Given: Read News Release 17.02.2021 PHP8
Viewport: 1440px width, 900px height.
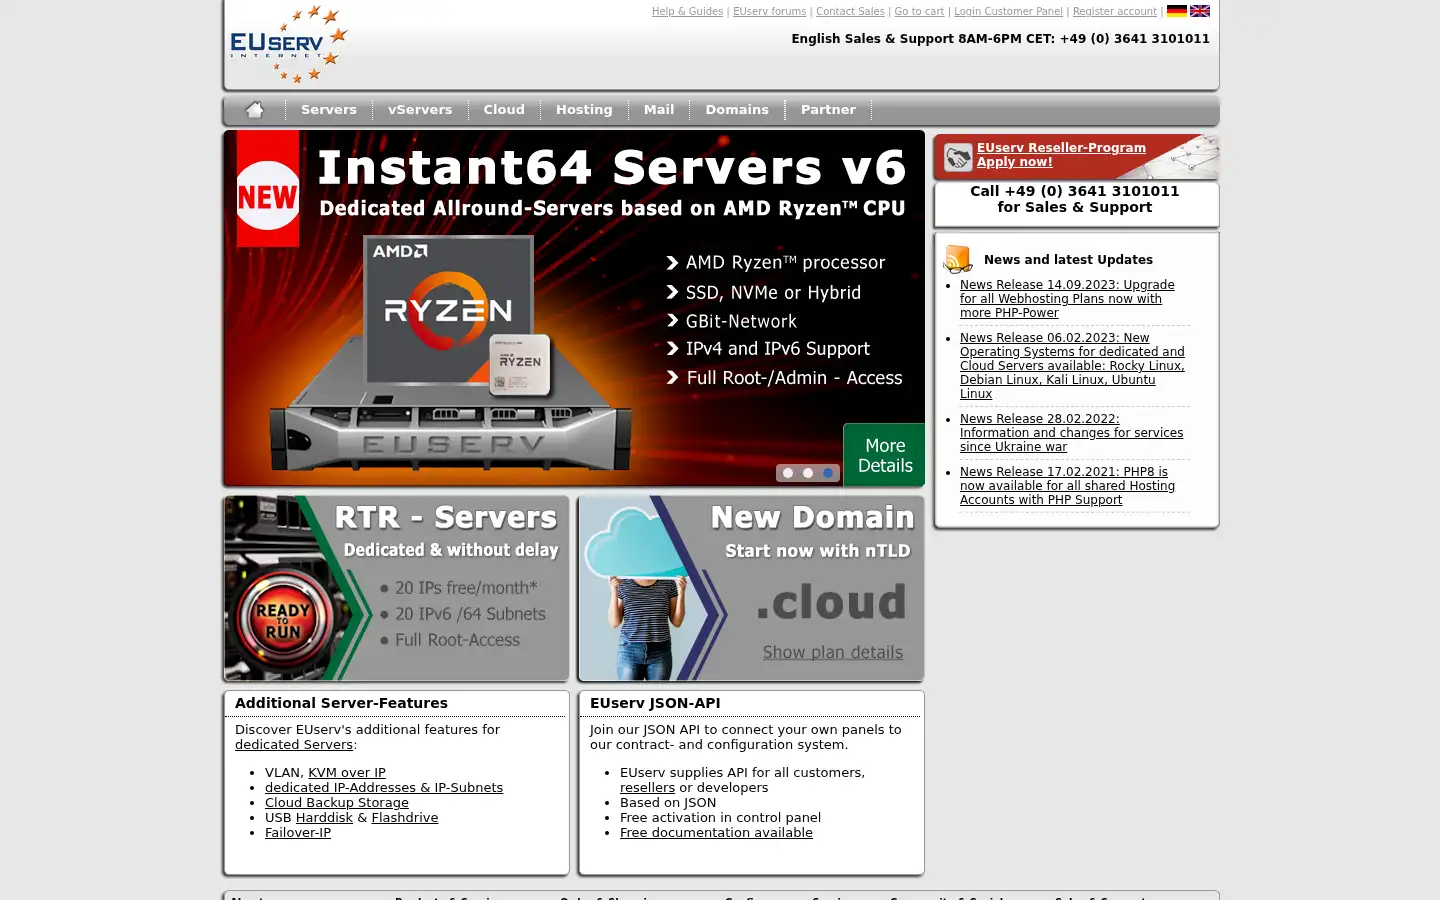Looking at the screenshot, I should click(x=1067, y=486).
